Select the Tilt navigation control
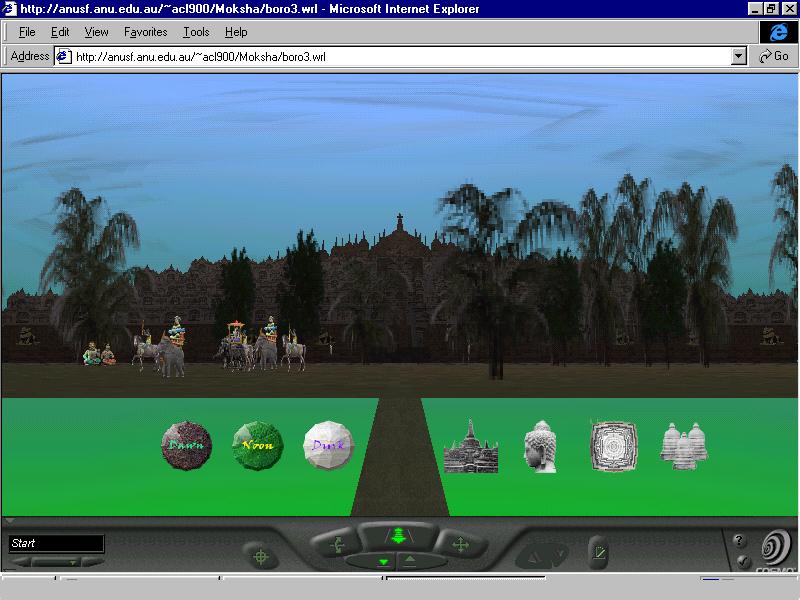 click(335, 544)
